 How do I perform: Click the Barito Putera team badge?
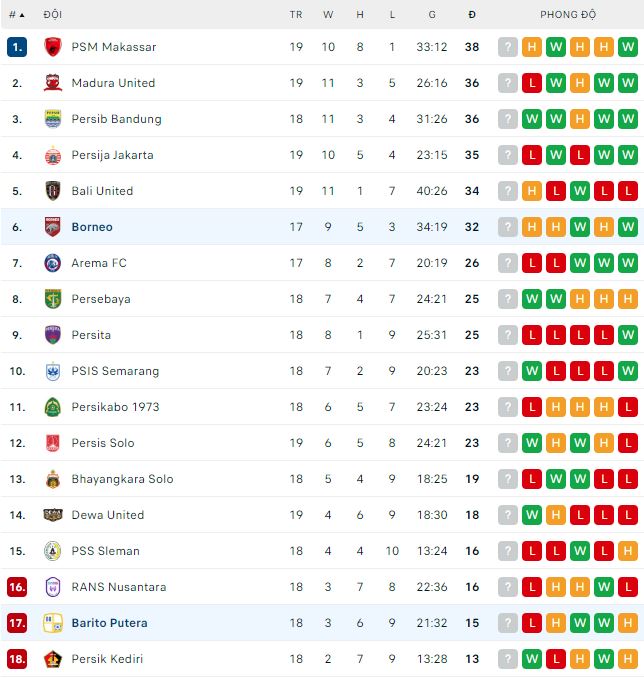point(53,623)
